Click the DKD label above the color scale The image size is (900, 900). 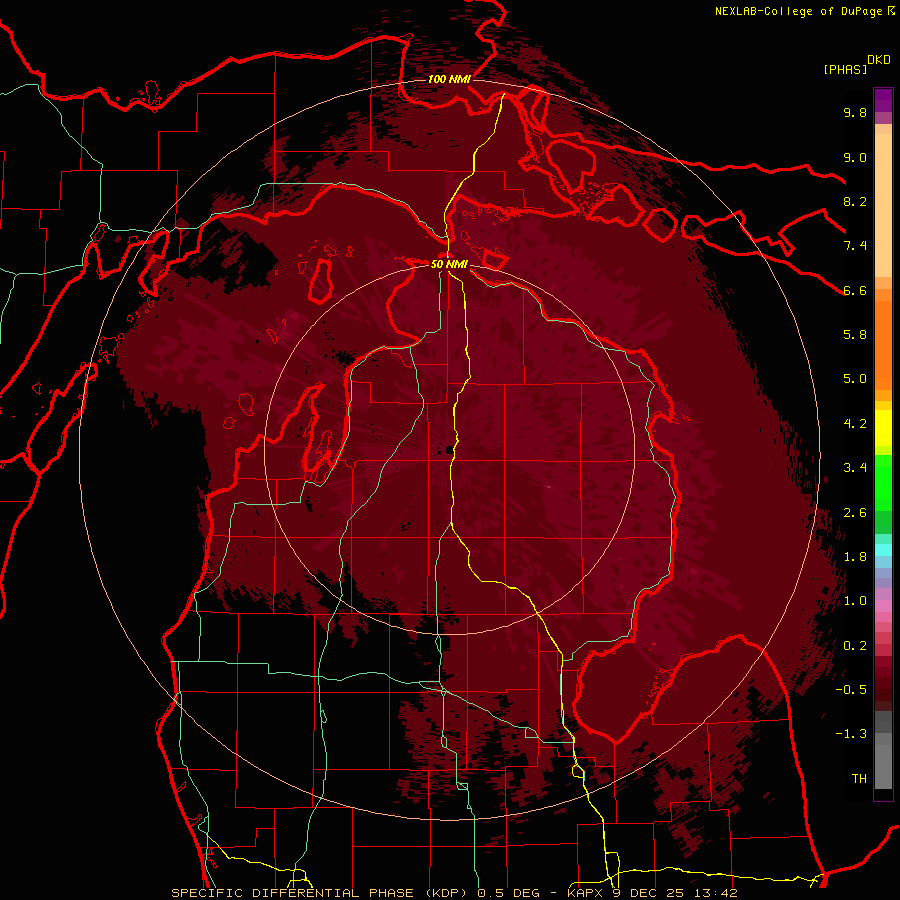879,60
